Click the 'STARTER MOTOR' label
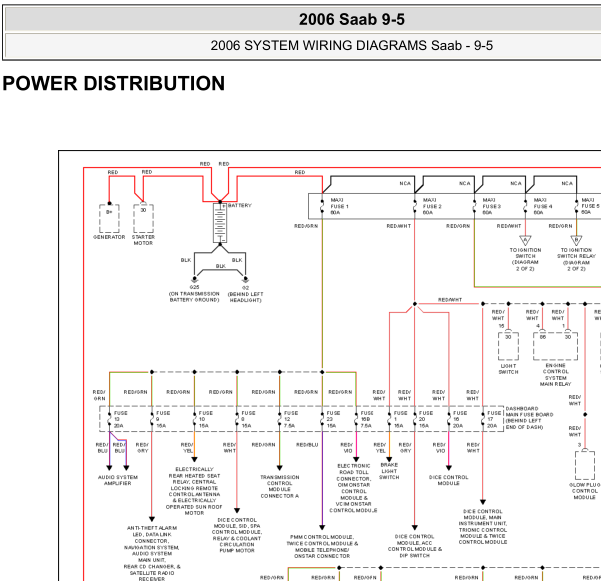601x581 pixels. point(143,240)
